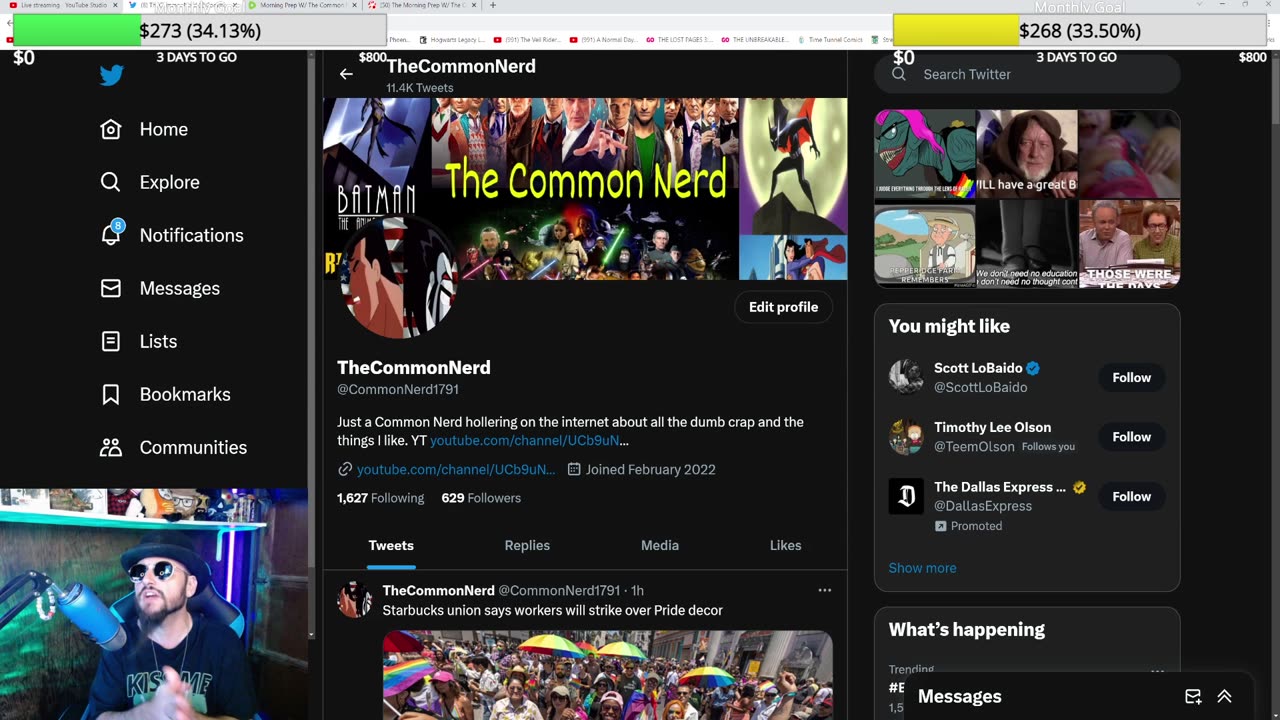This screenshot has width=1280, height=720.
Task: Expand the Messages drawer with chevrons
Action: (x=1224, y=697)
